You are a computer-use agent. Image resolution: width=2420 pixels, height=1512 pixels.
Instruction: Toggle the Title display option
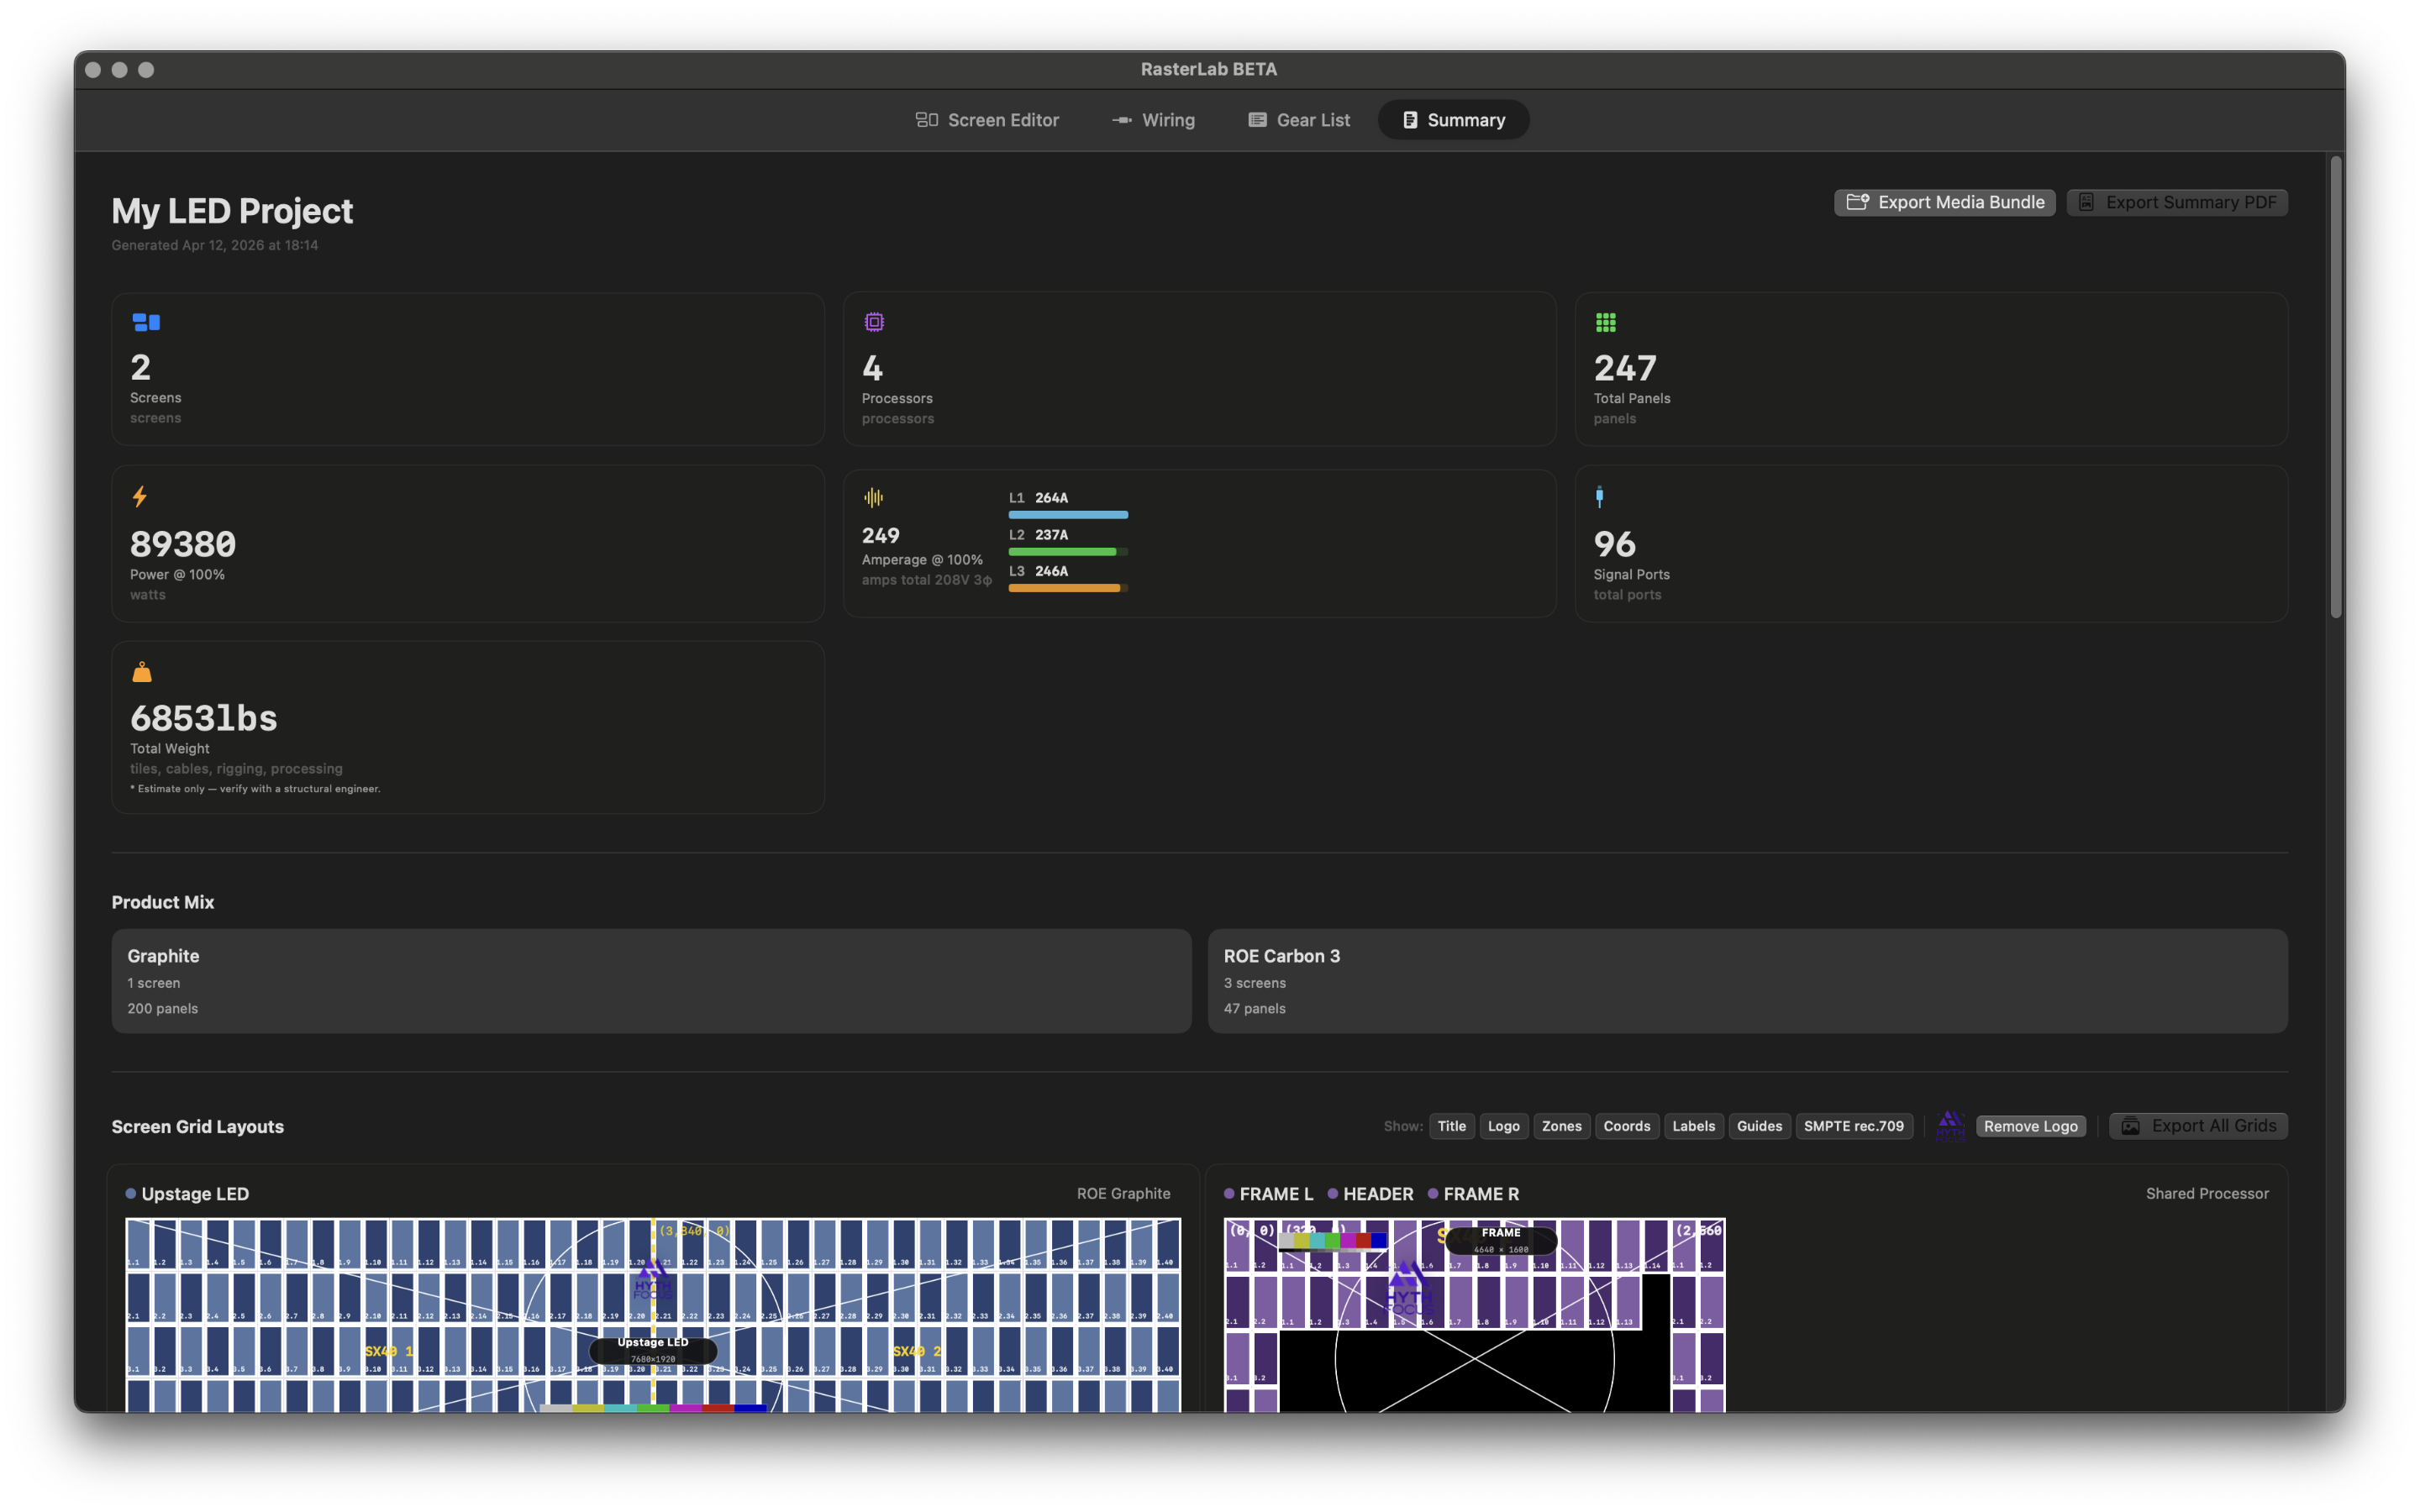1451,1126
